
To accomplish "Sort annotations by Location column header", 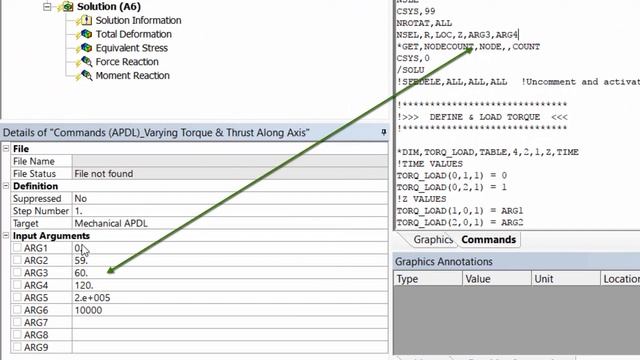I will click(x=620, y=279).
